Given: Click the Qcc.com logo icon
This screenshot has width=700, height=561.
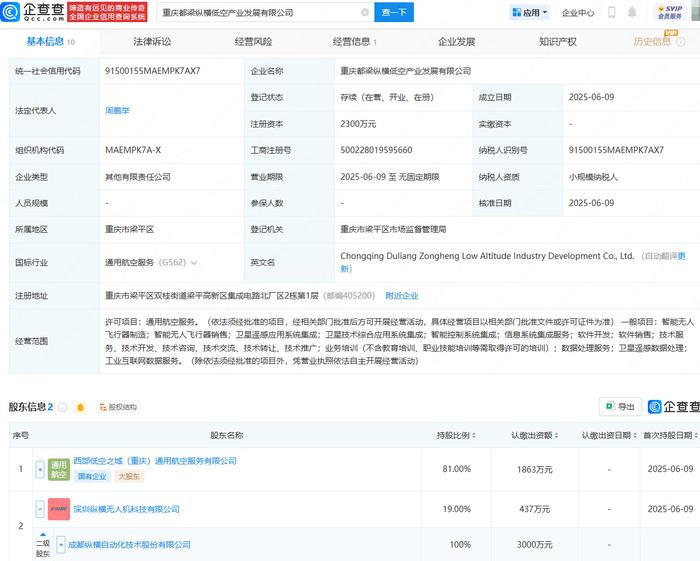Looking at the screenshot, I should click(10, 12).
